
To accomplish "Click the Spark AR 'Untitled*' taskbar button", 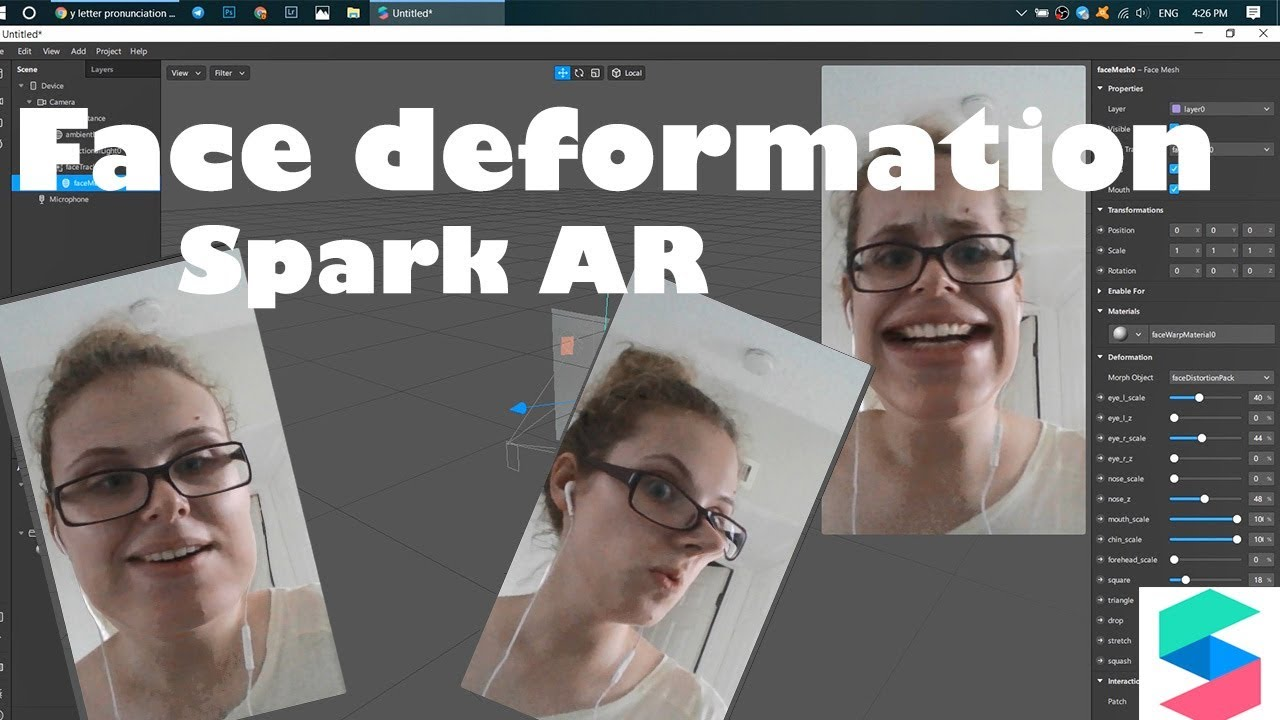I will [437, 13].
